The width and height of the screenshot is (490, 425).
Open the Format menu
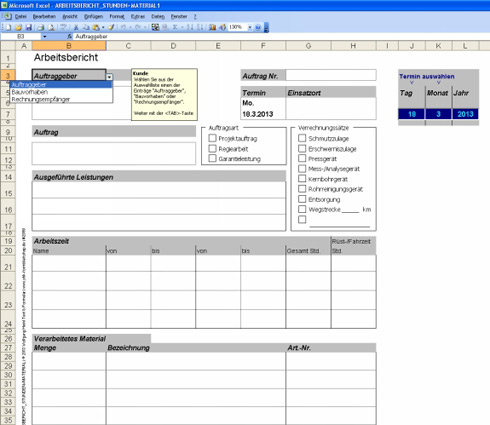click(x=117, y=16)
